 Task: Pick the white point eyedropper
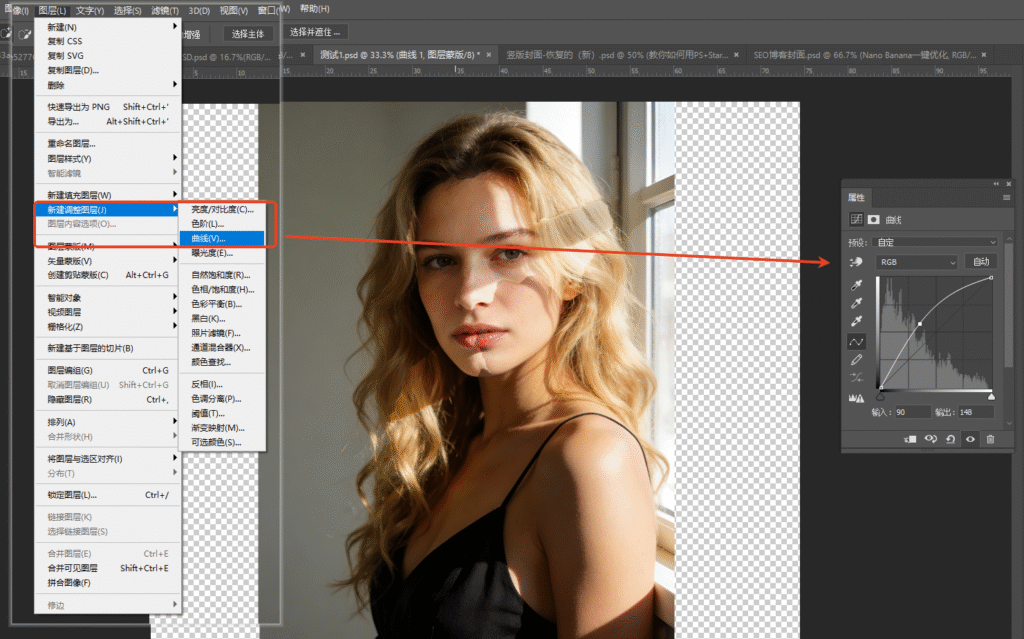coord(856,322)
